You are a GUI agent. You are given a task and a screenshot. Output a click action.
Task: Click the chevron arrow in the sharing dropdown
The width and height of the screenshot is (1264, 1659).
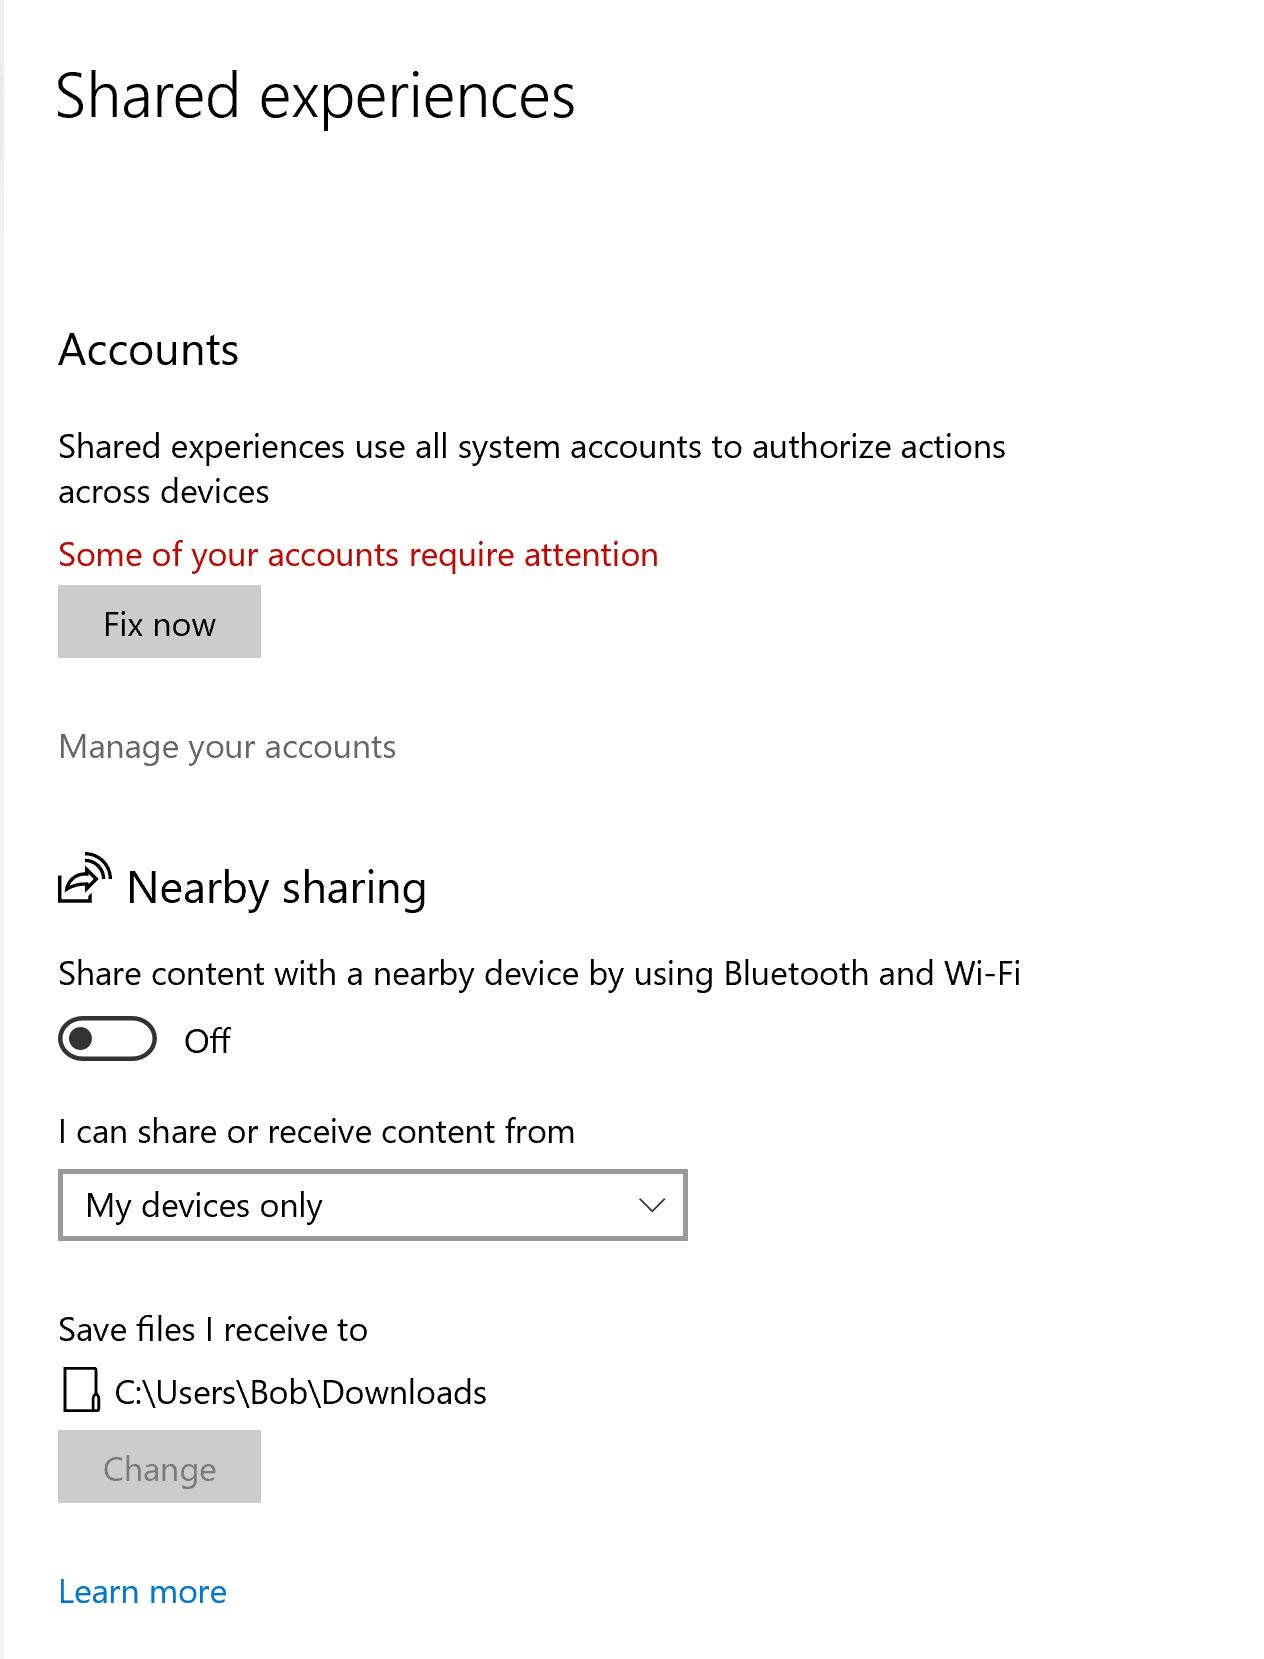[652, 1205]
